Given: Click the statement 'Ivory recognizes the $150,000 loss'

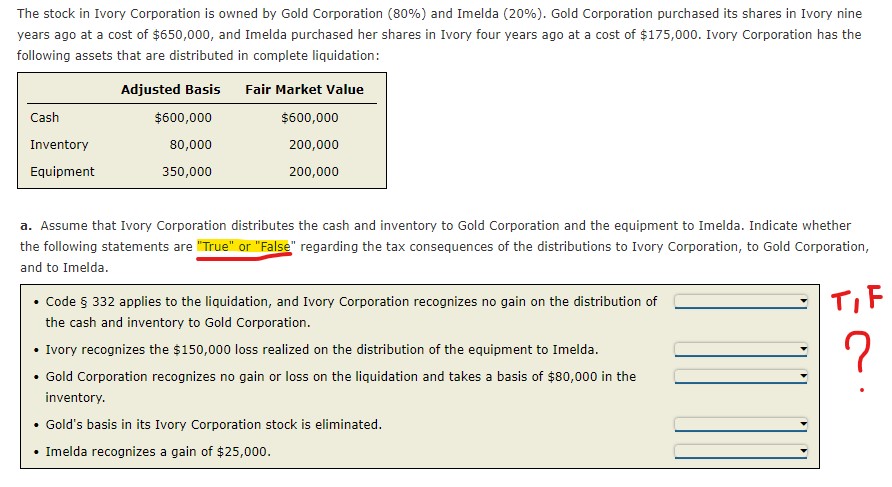Looking at the screenshot, I should click(x=322, y=349).
